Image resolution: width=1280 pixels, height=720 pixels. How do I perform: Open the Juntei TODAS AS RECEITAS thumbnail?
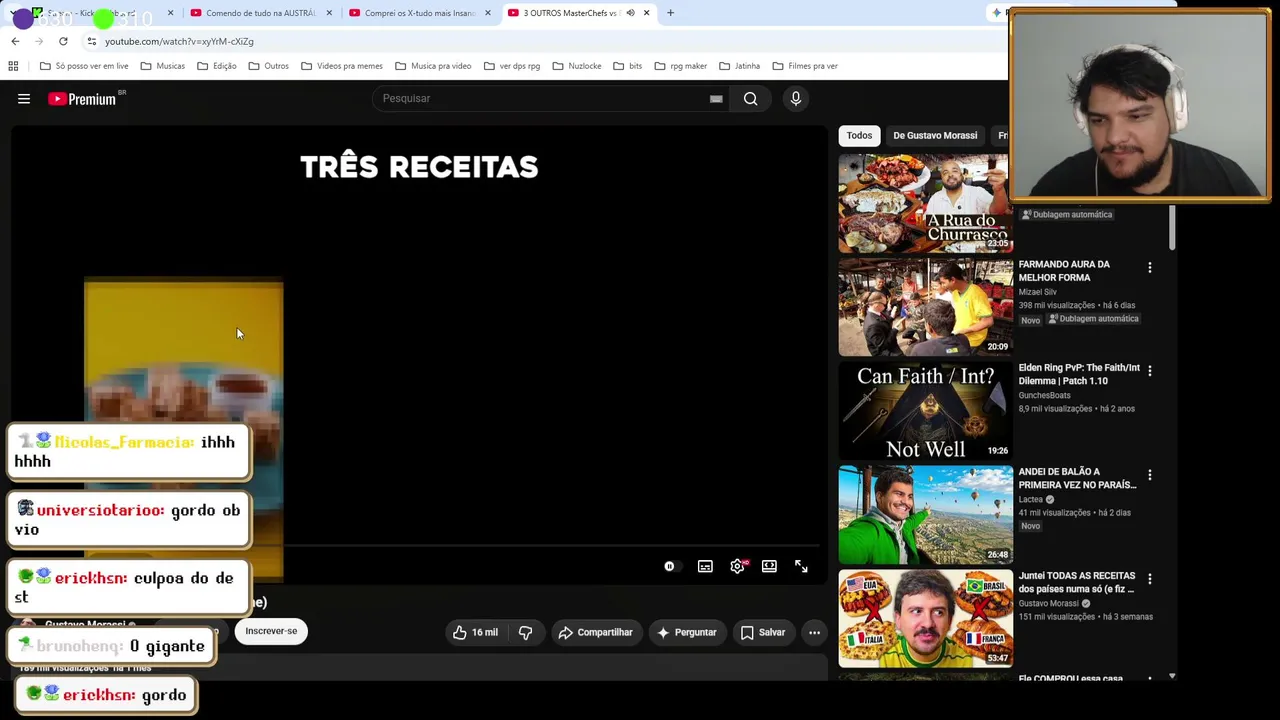[x=925, y=619]
